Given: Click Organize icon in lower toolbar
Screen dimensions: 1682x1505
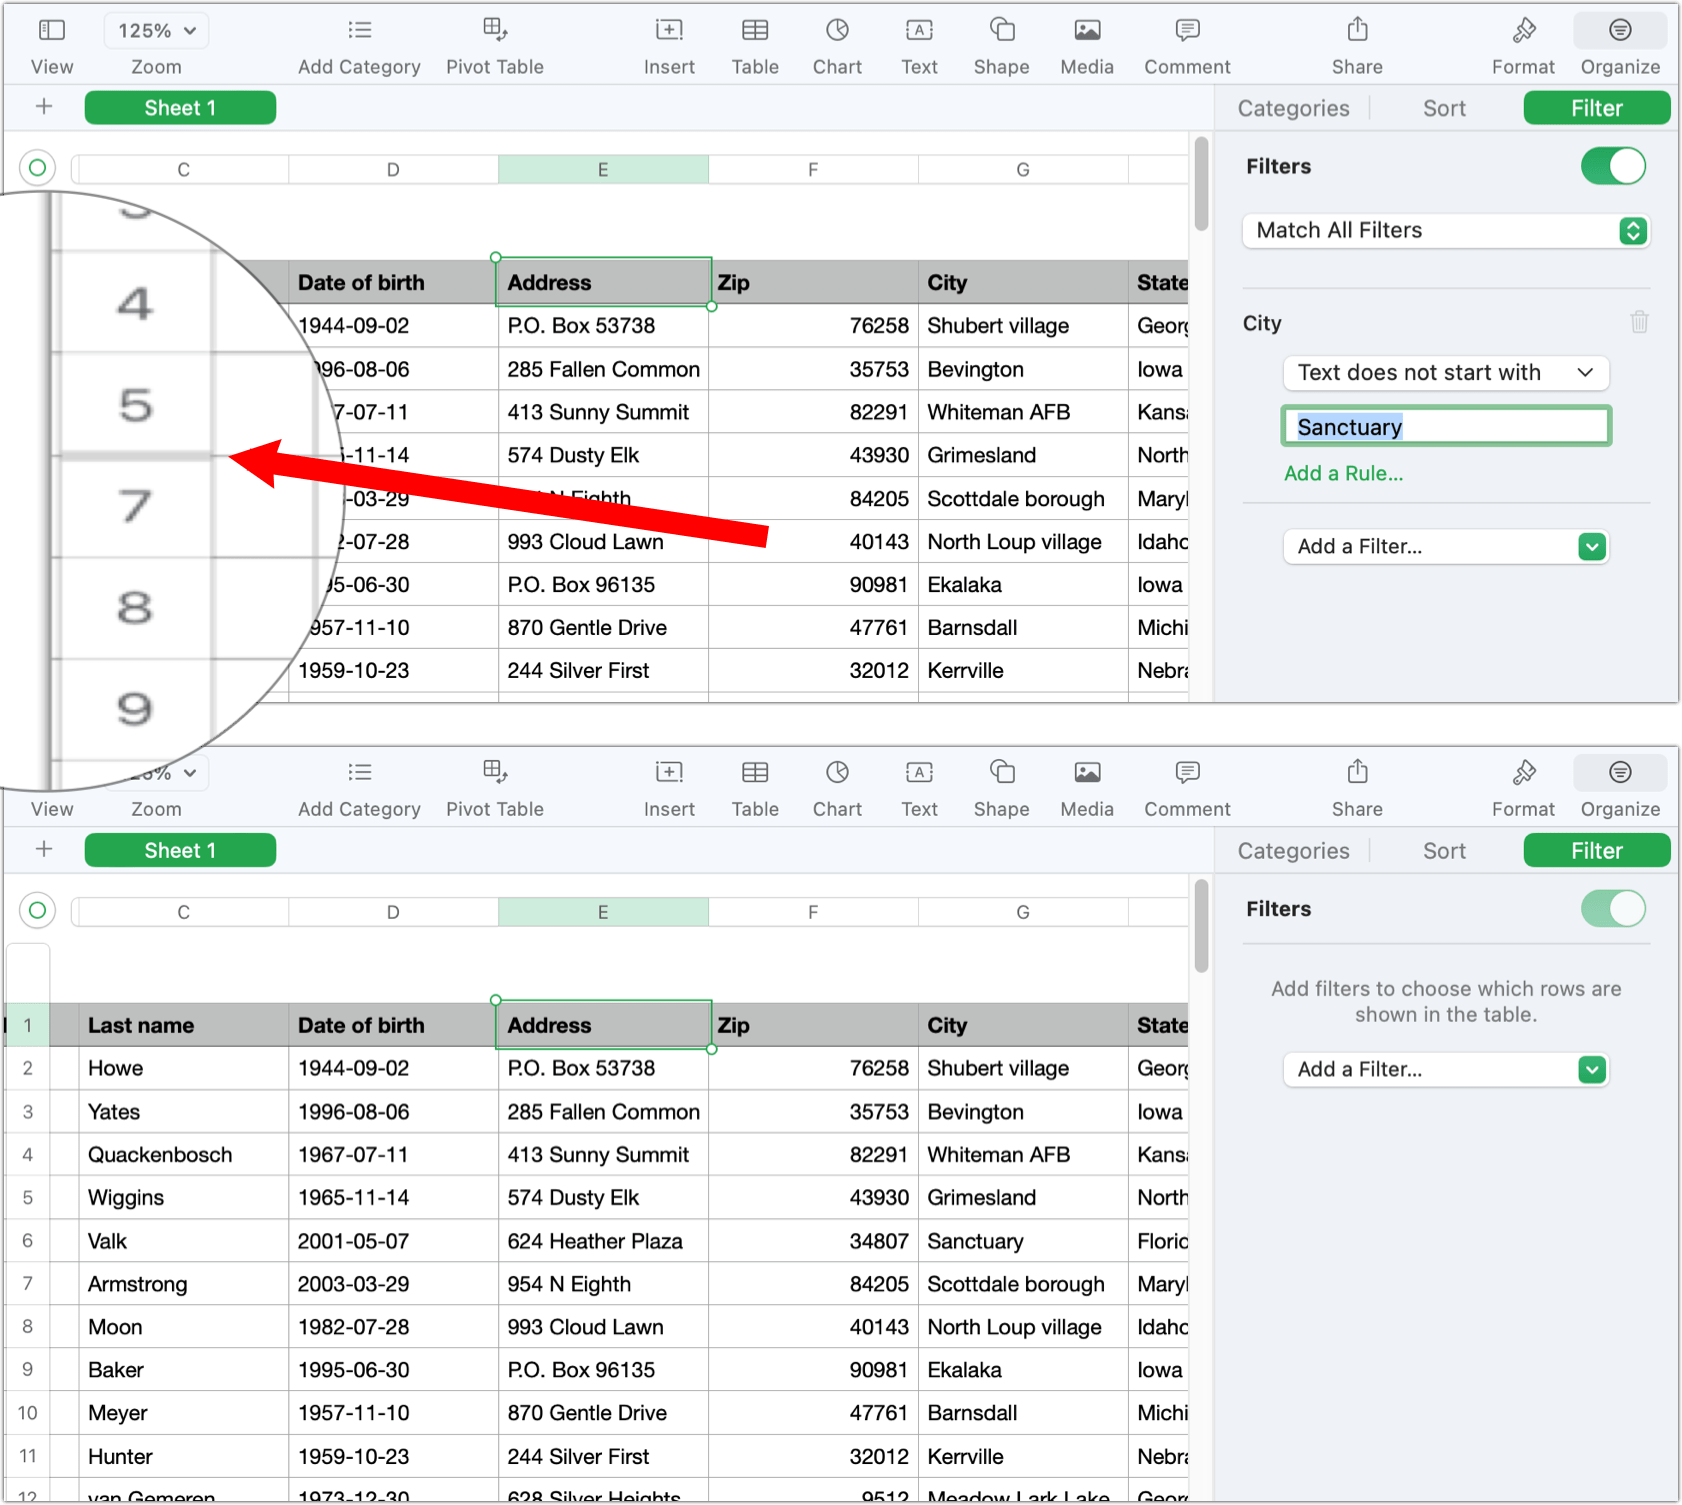Looking at the screenshot, I should tap(1620, 773).
